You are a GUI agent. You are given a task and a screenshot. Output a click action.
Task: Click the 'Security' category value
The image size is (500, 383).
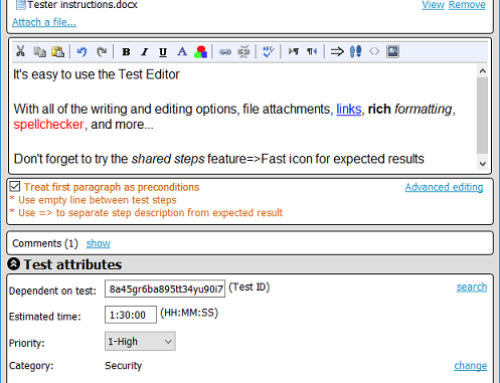coord(123,366)
